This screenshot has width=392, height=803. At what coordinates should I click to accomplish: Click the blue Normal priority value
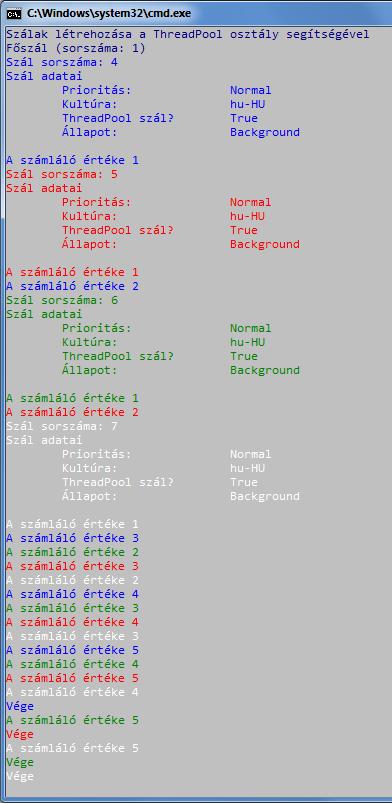[251, 91]
